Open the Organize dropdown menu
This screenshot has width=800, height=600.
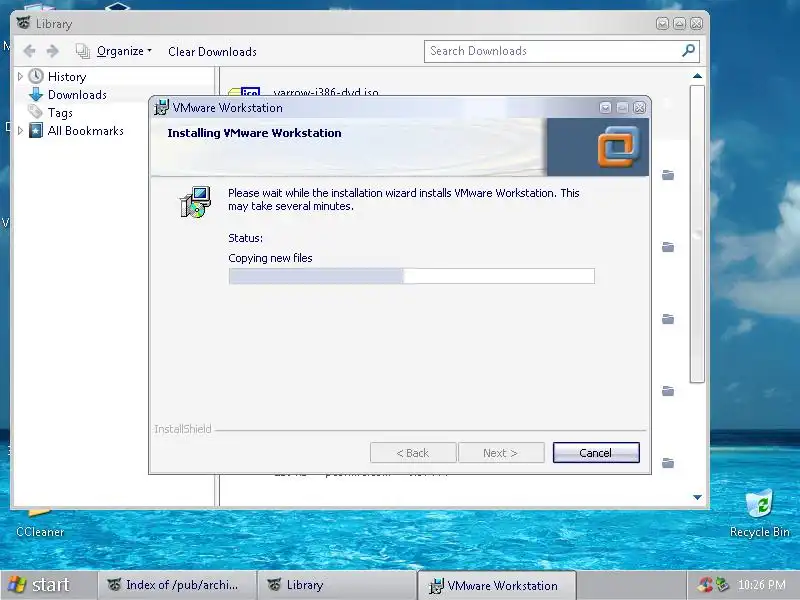(x=124, y=51)
